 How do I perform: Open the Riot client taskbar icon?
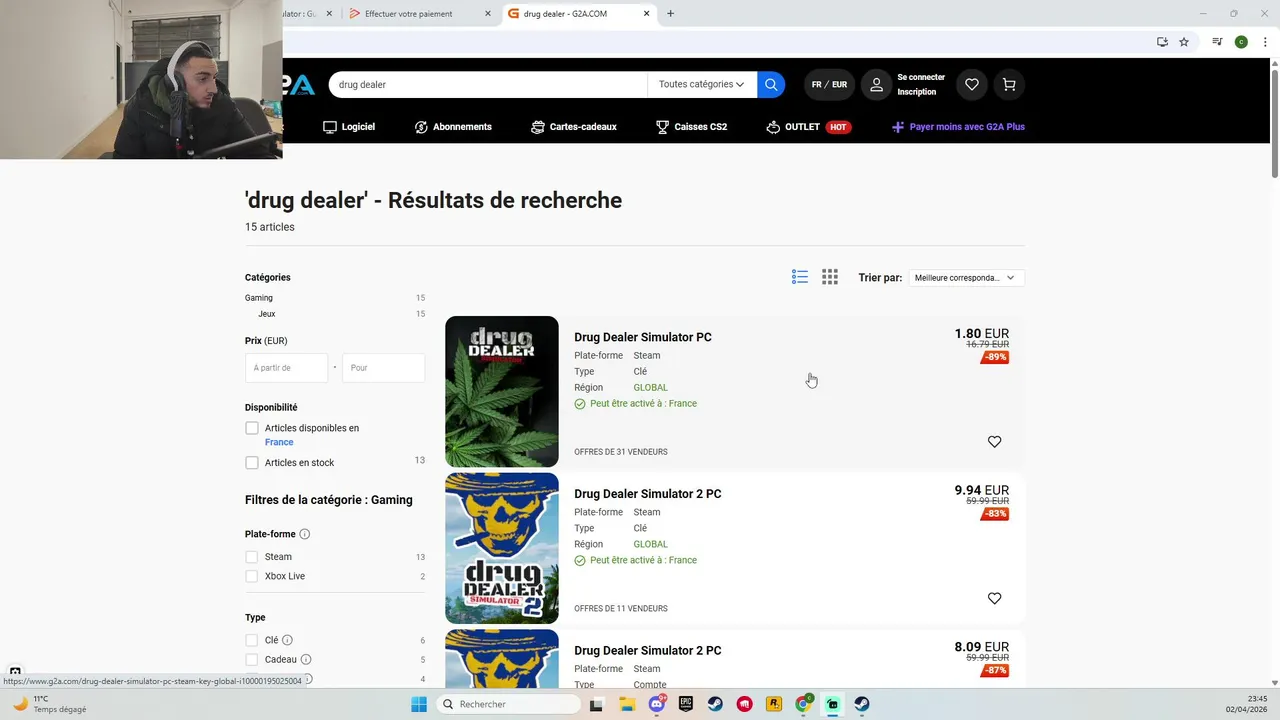[745, 704]
